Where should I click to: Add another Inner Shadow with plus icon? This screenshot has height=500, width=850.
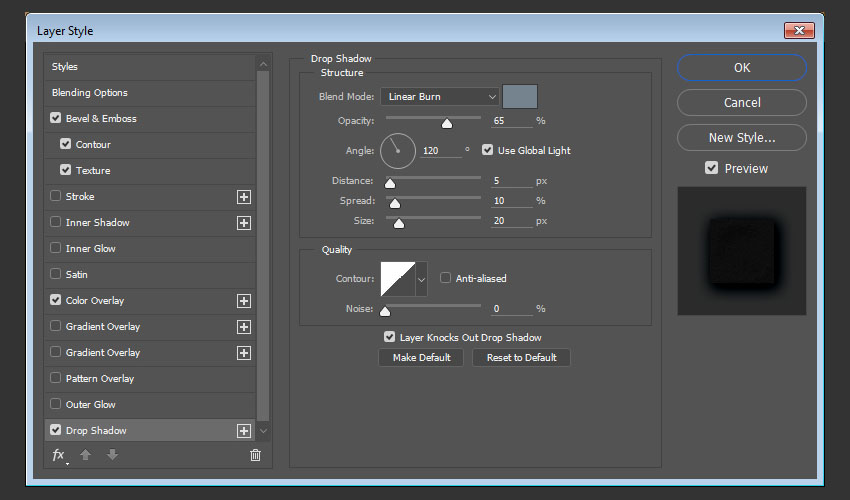[x=243, y=223]
